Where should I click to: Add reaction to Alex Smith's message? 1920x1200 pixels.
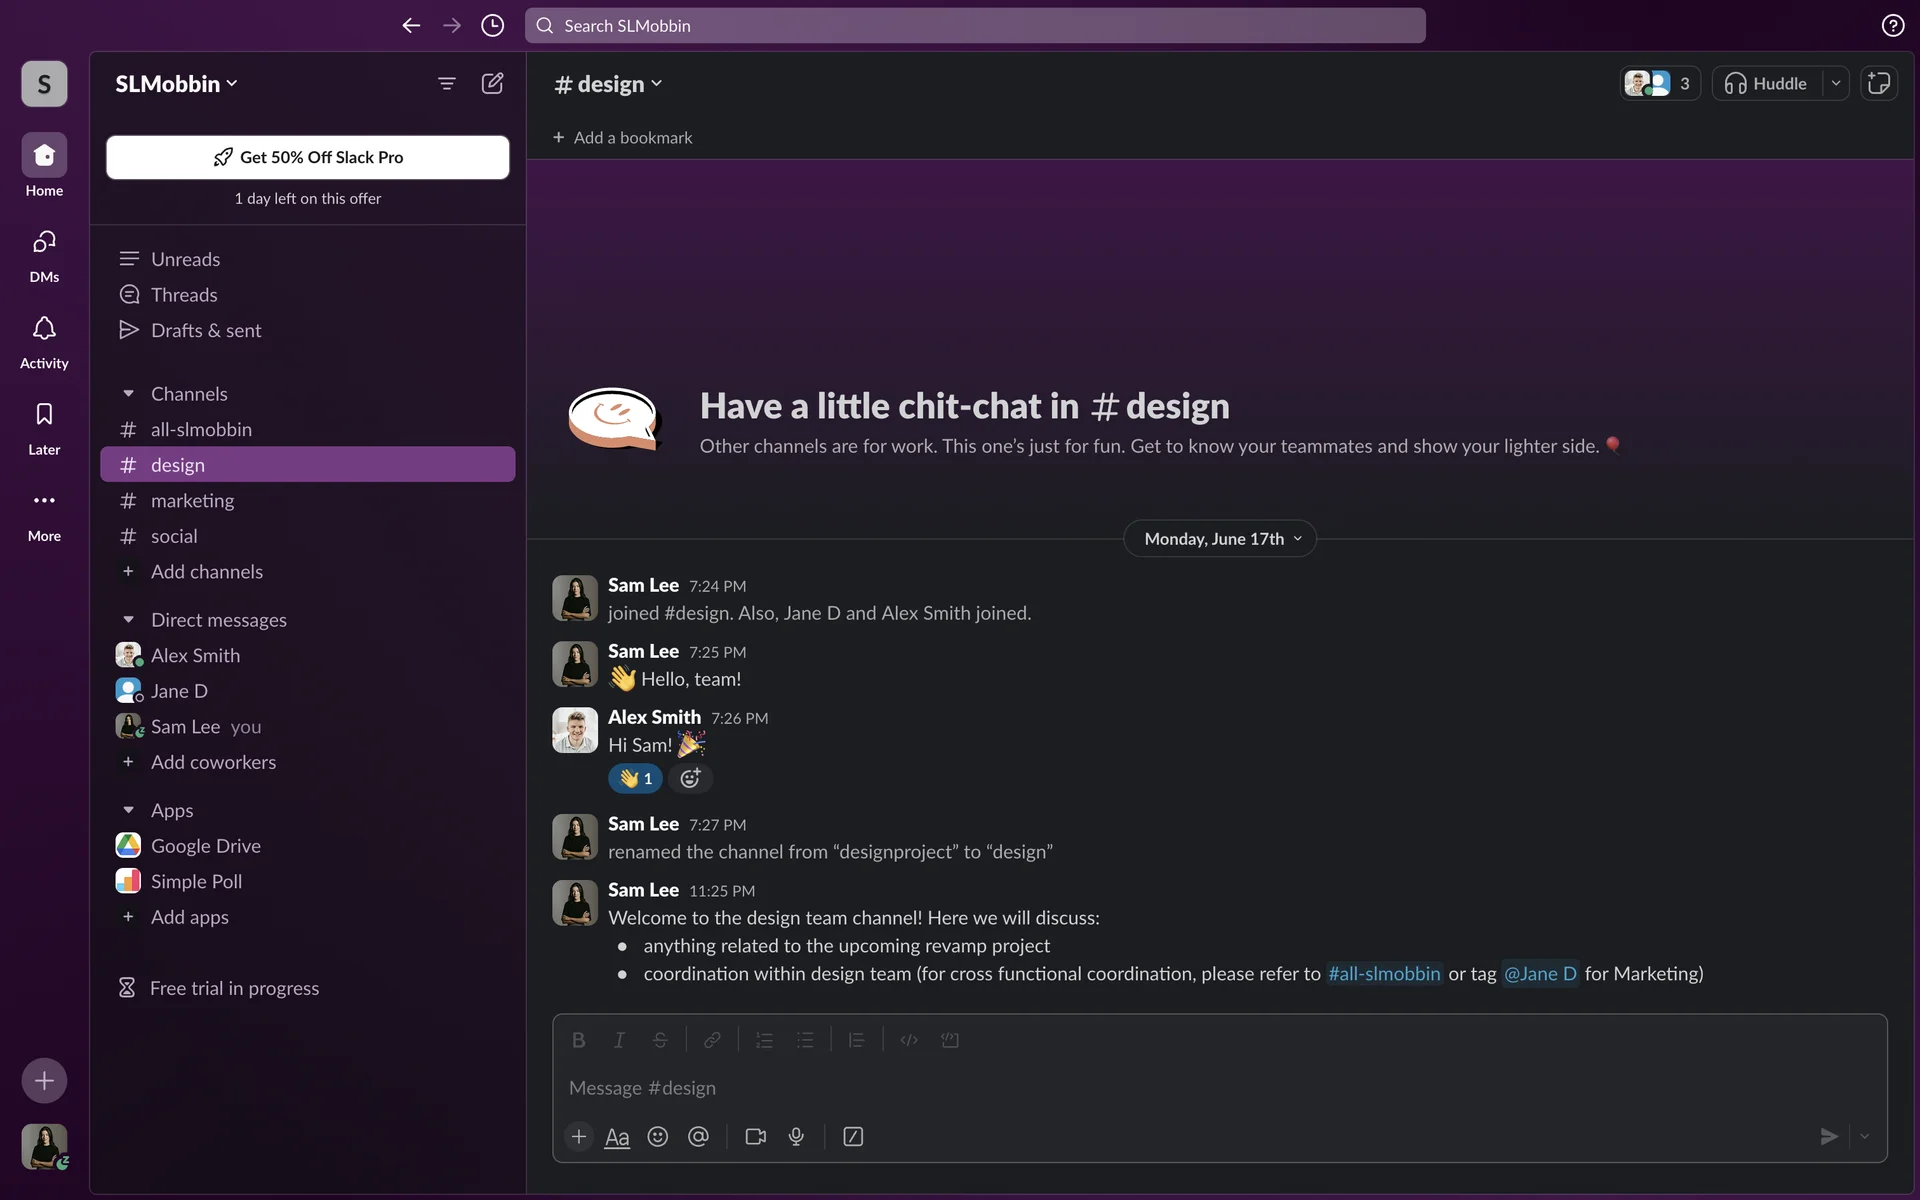click(690, 778)
